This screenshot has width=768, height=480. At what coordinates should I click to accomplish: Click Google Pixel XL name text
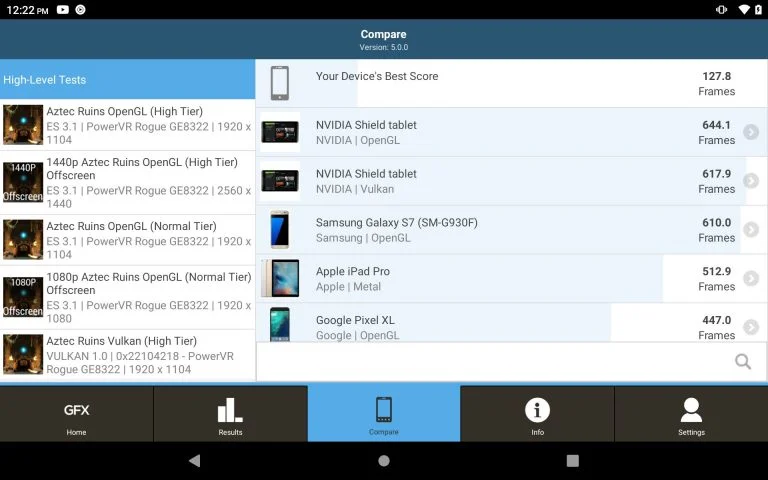click(x=355, y=320)
